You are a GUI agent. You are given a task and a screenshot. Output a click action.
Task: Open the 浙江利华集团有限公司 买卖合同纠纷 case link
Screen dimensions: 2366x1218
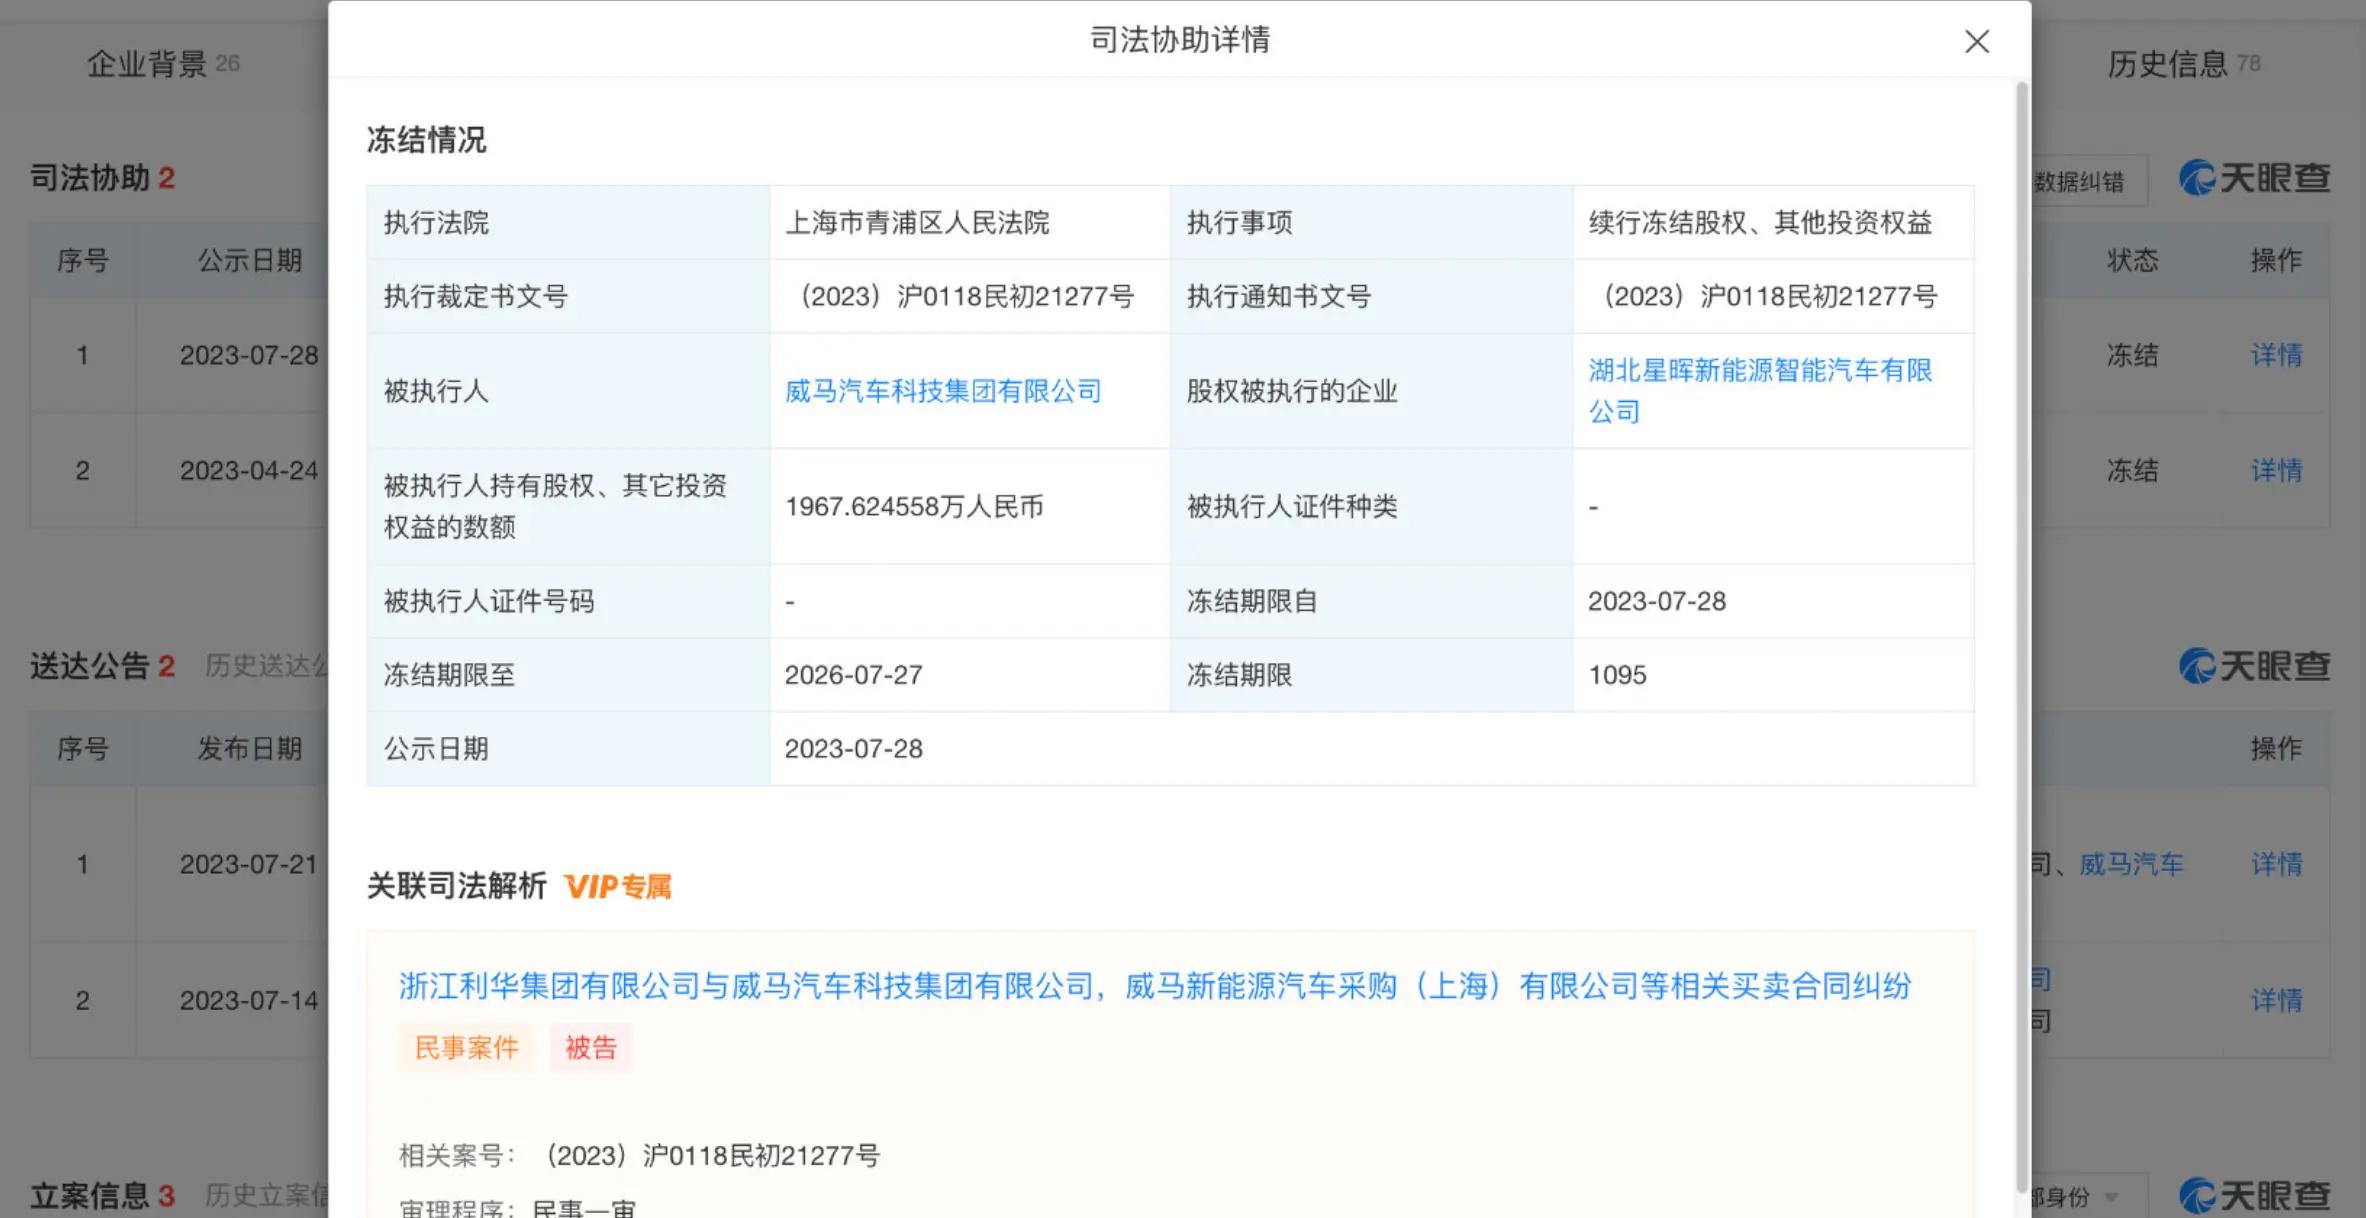[1154, 986]
